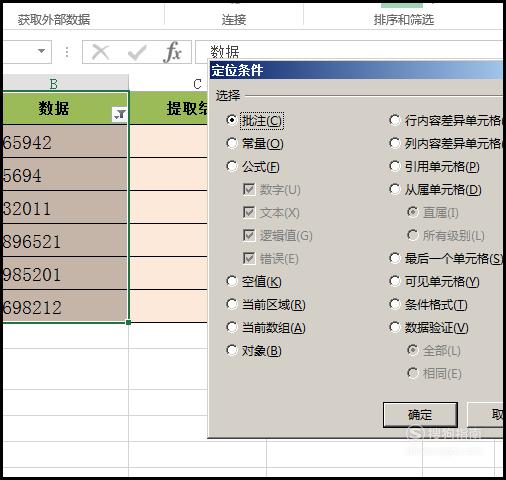Click the cell containing 32011

tap(66, 207)
